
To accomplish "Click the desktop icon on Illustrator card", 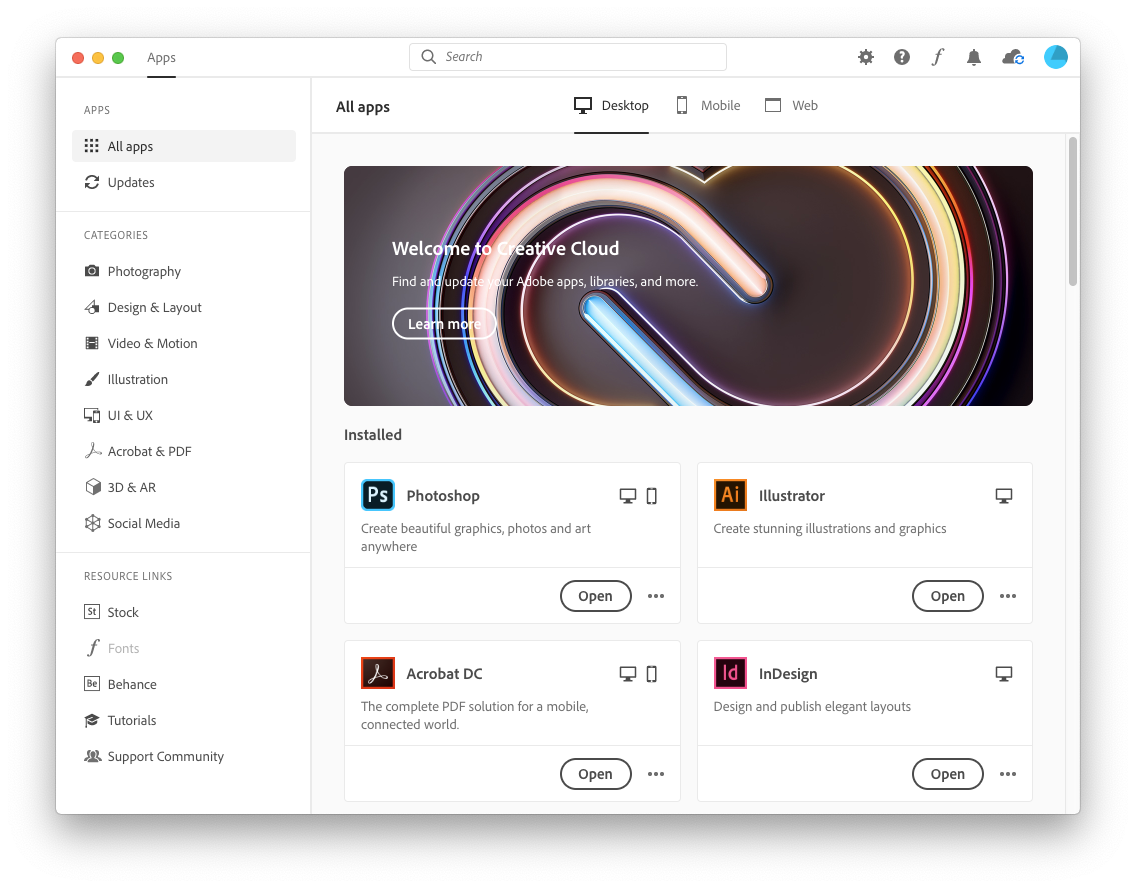I will 1004,496.
